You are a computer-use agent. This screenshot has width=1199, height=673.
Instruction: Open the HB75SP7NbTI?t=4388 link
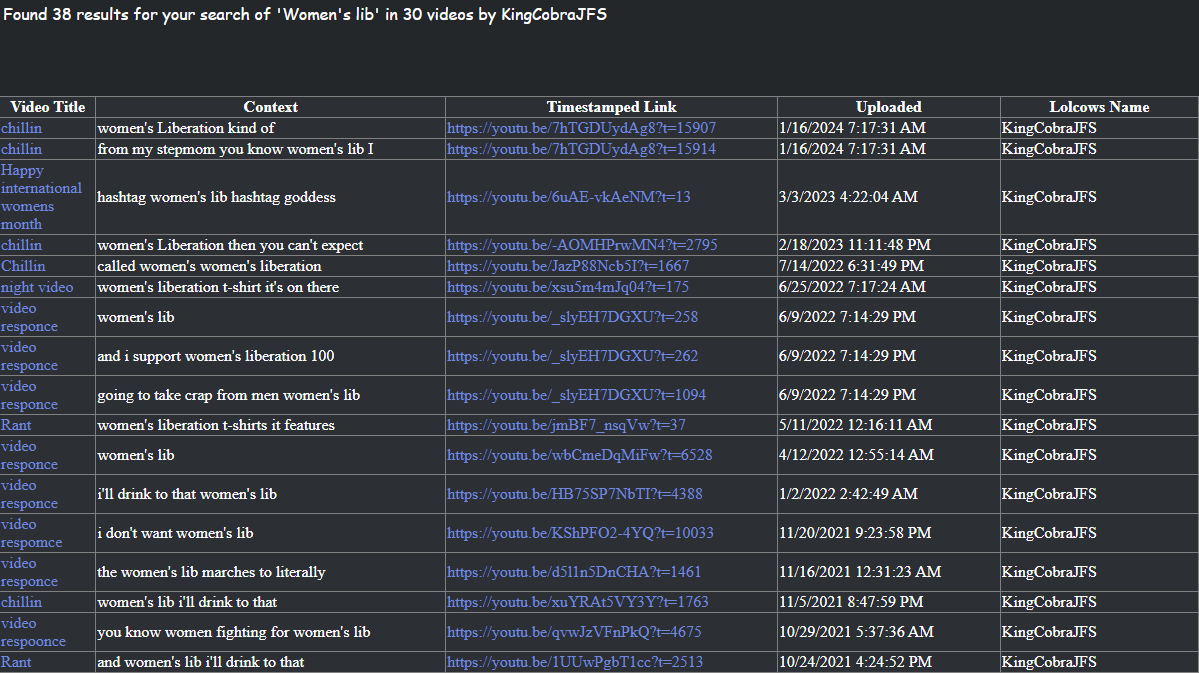click(x=574, y=493)
